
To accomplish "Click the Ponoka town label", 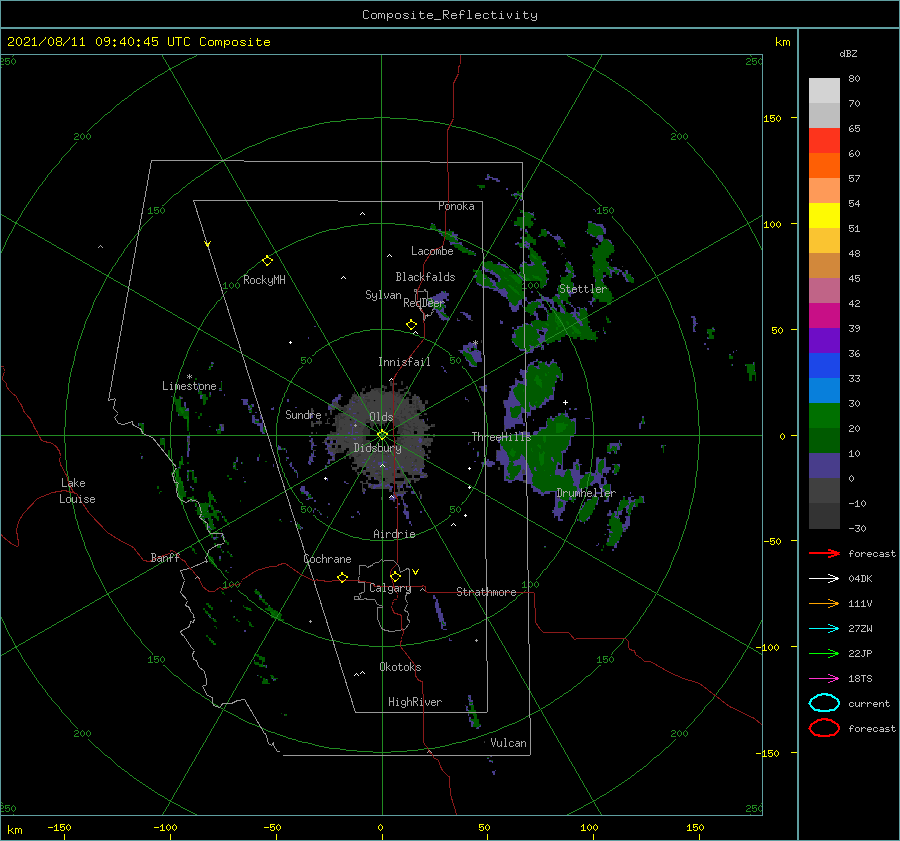I will point(456,206).
